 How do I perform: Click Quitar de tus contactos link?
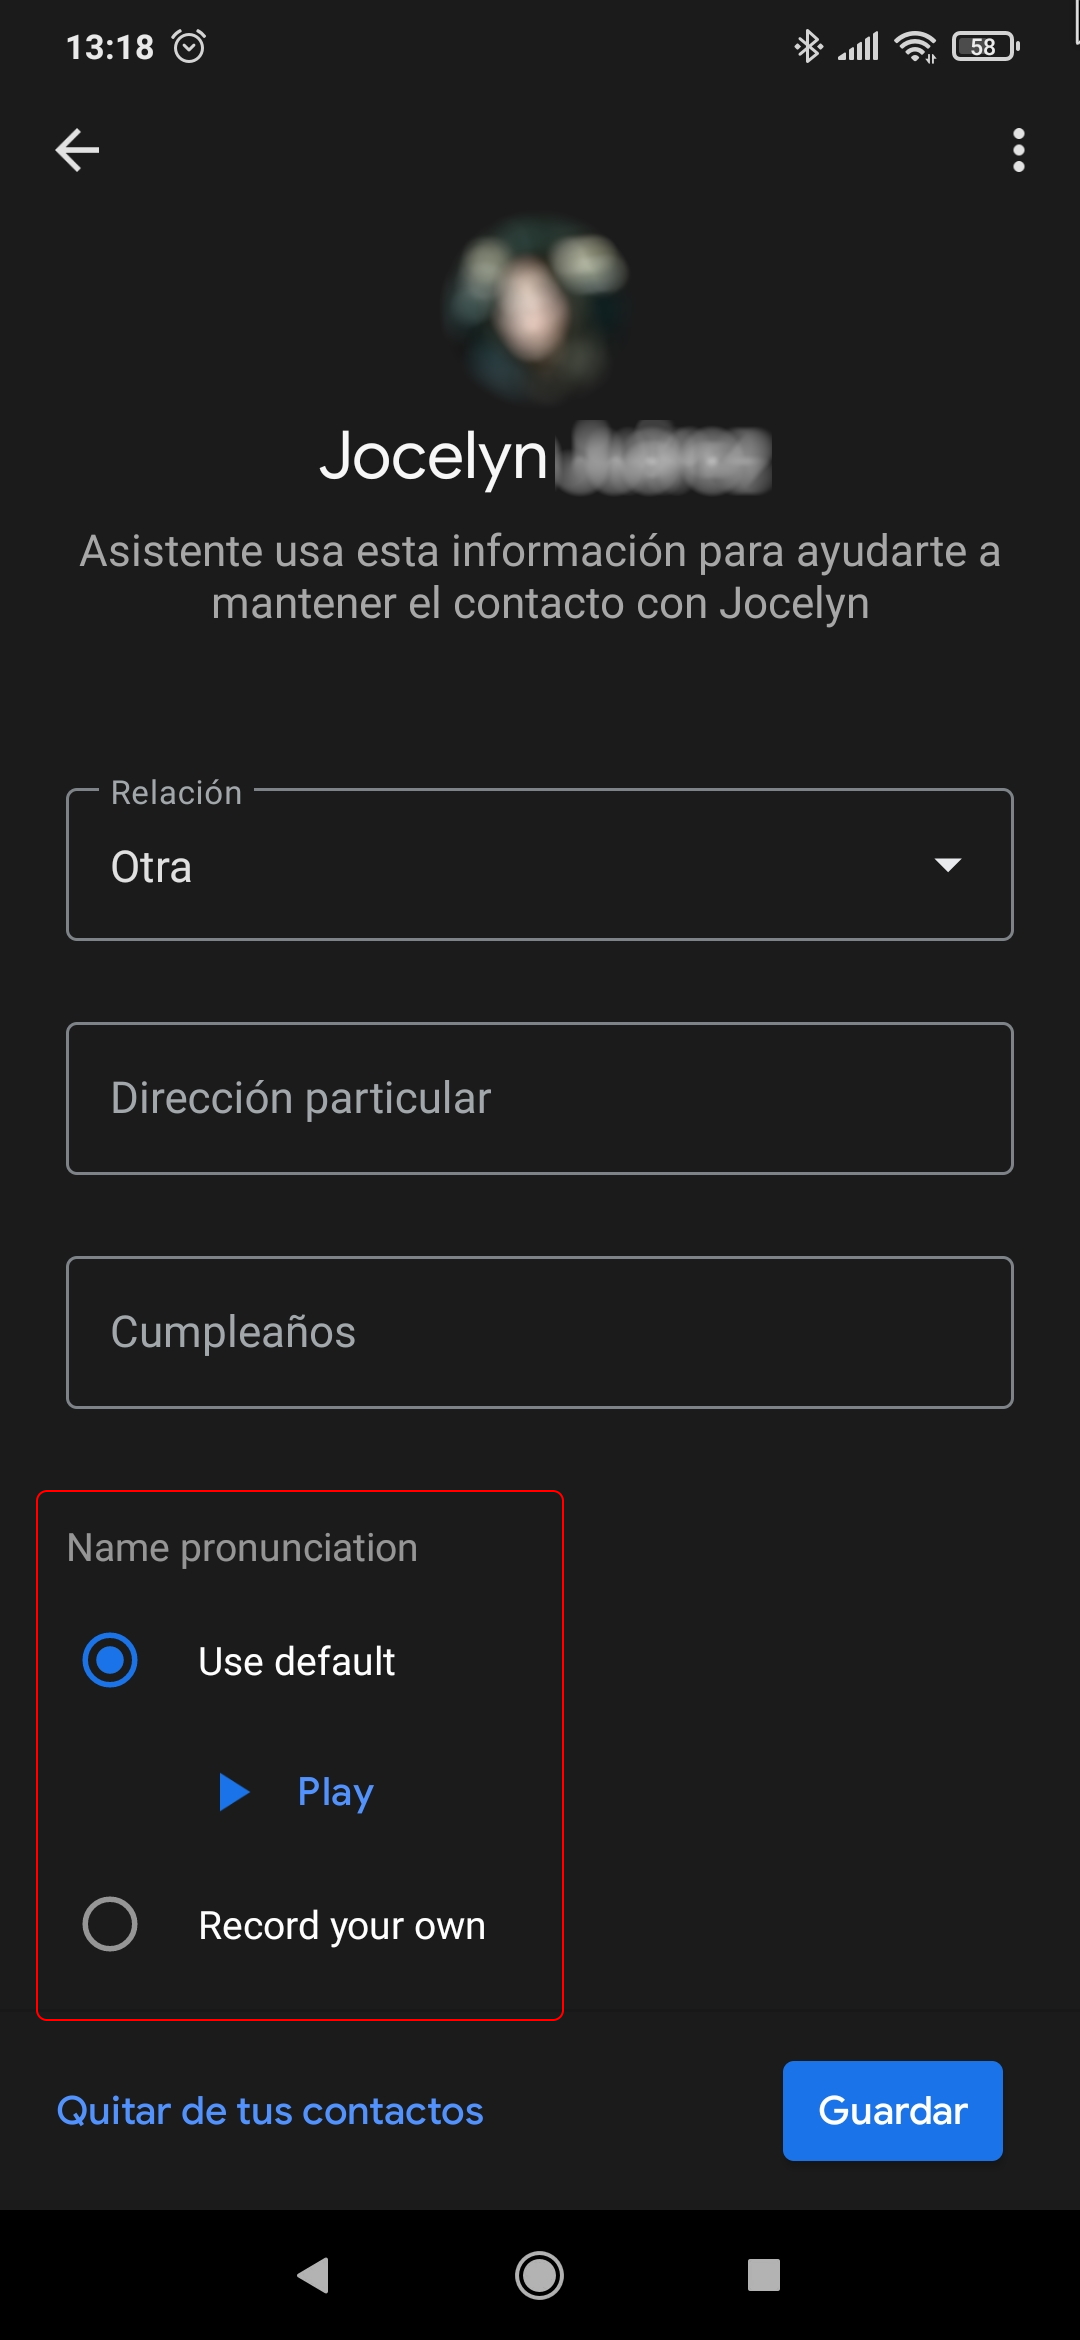coord(270,2111)
